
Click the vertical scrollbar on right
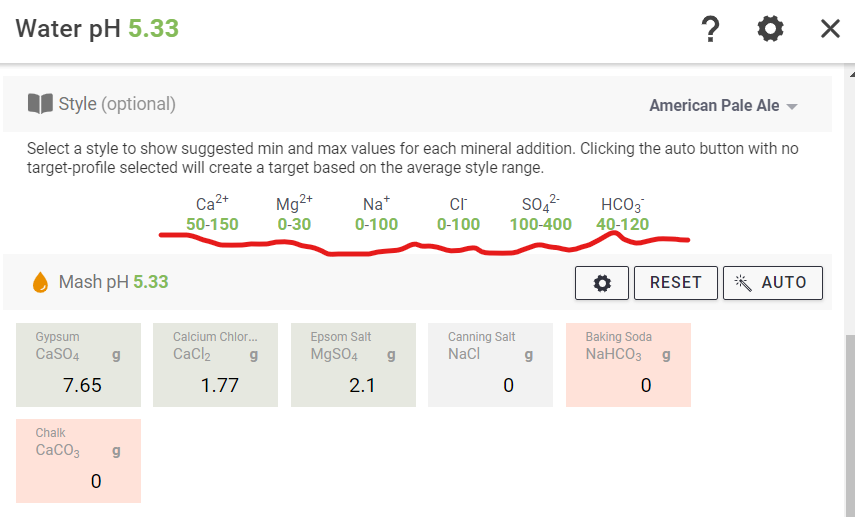pyautogui.click(x=849, y=420)
